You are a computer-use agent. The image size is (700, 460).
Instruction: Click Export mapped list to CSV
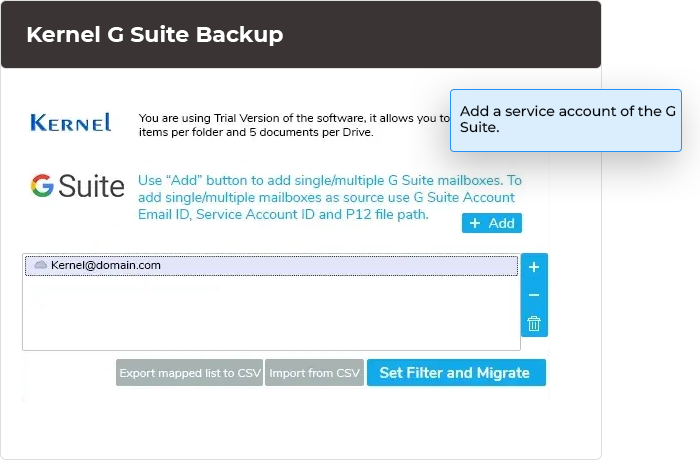click(190, 373)
